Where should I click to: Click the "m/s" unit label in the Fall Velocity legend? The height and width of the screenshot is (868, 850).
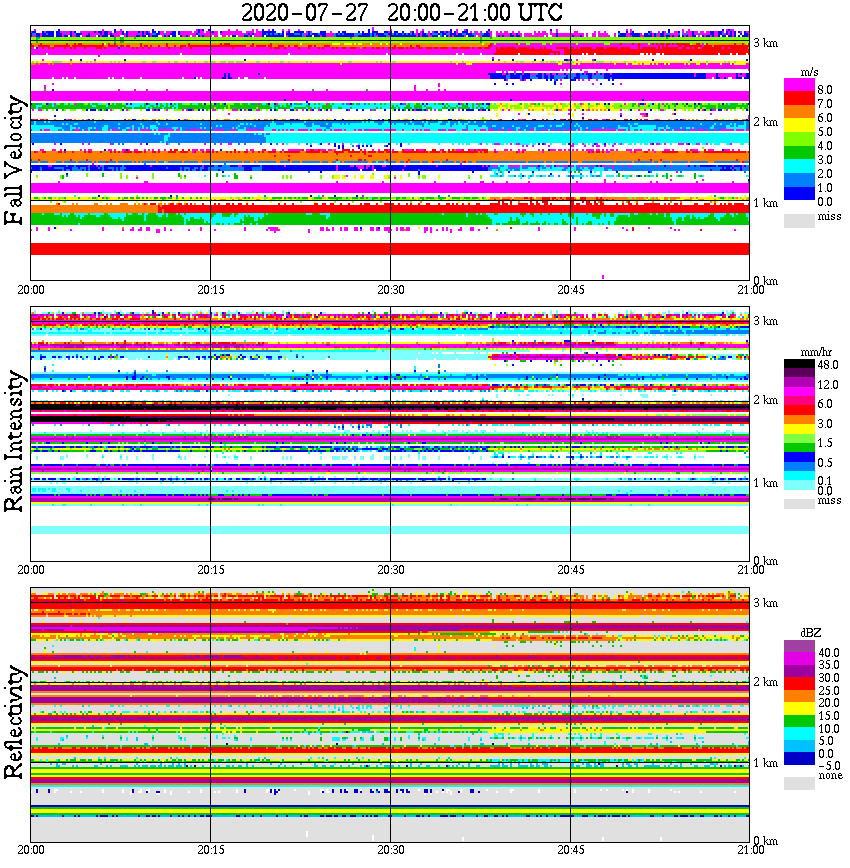point(809,73)
